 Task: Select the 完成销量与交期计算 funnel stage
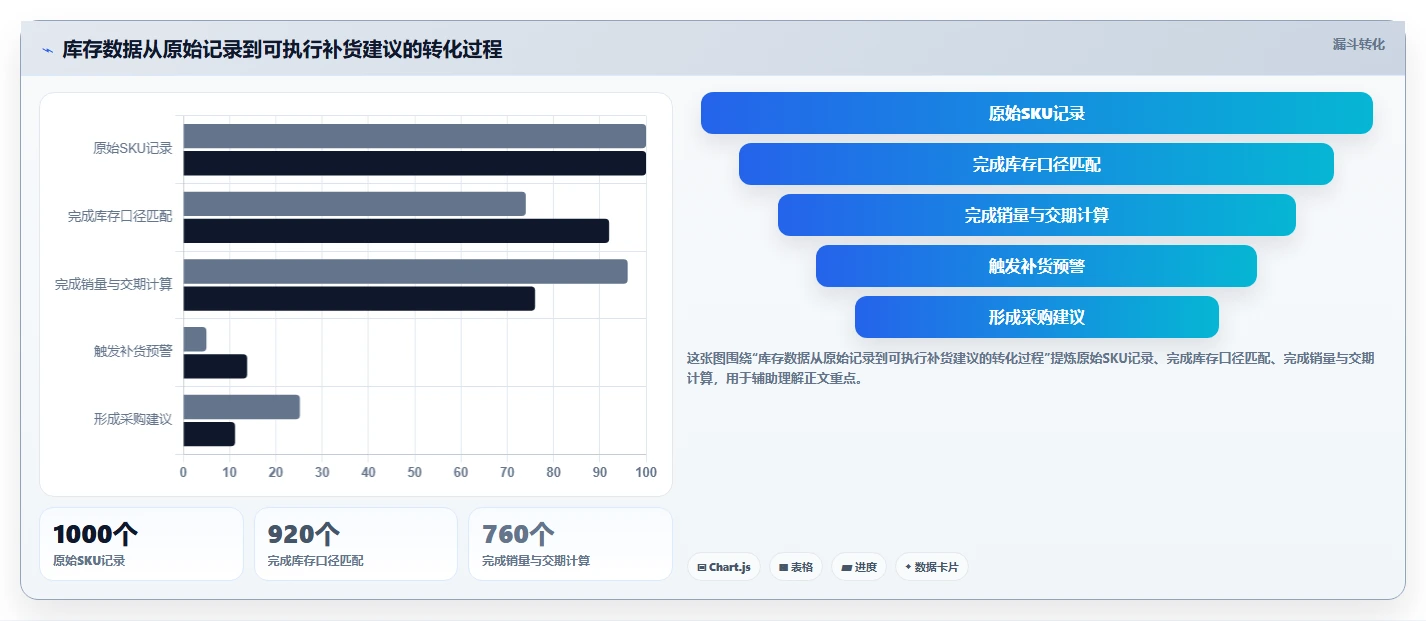1037,215
